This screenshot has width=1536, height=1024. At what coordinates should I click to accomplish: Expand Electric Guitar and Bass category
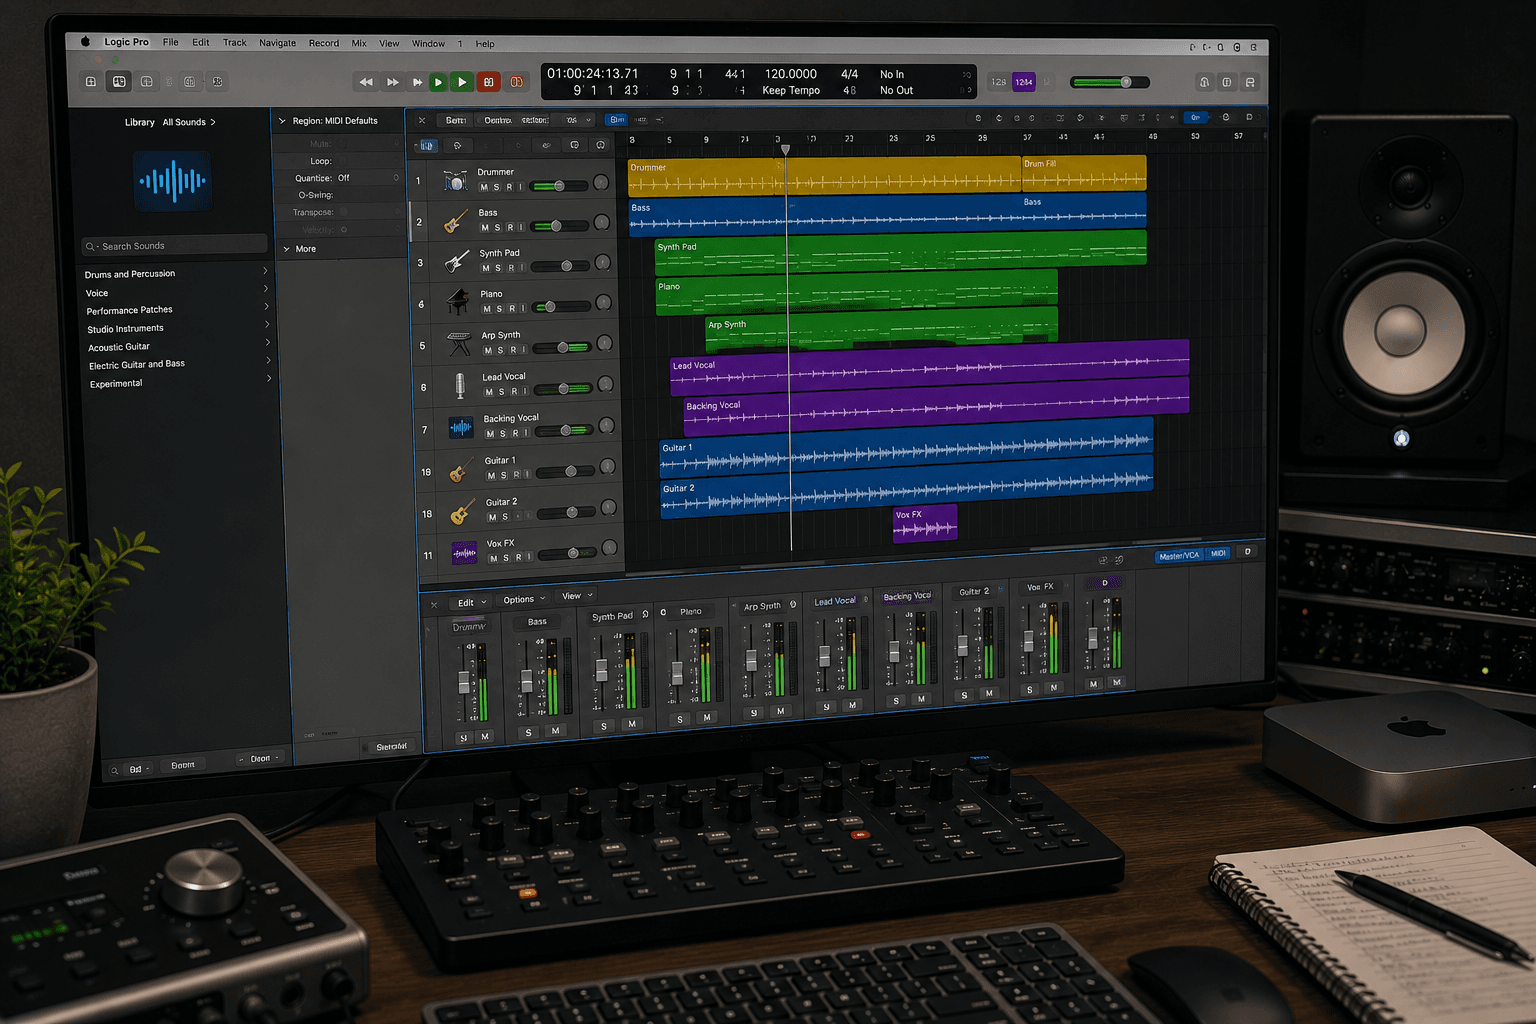268,360
